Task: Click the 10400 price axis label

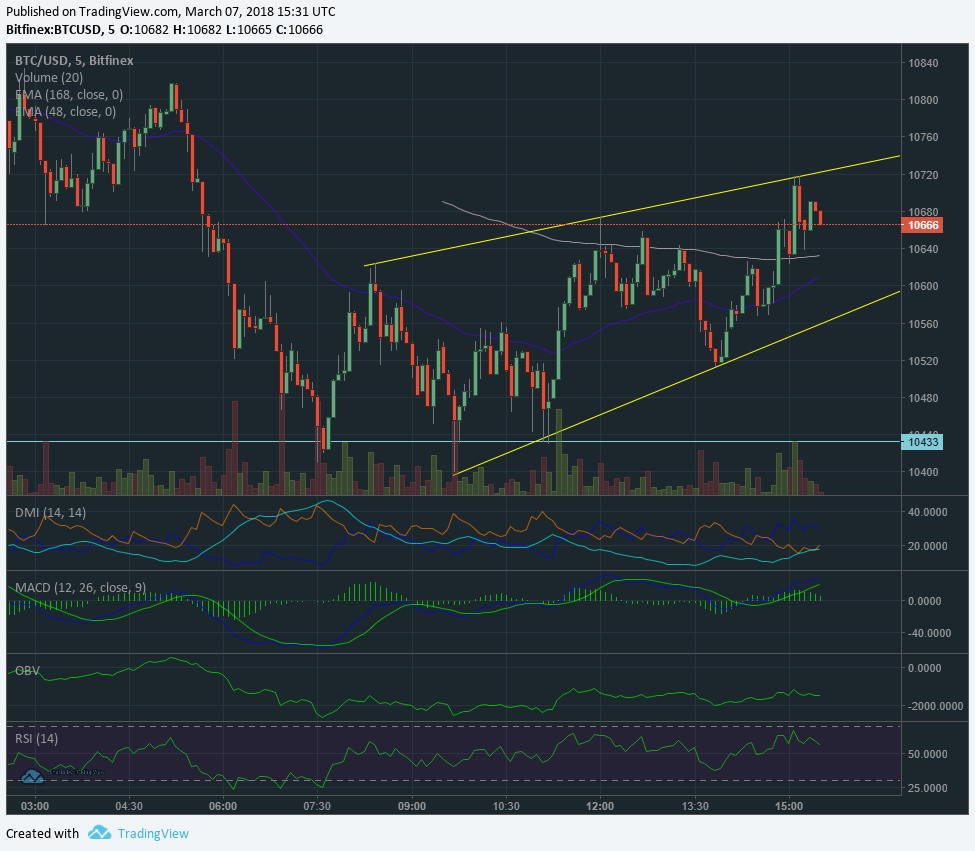Action: click(923, 472)
